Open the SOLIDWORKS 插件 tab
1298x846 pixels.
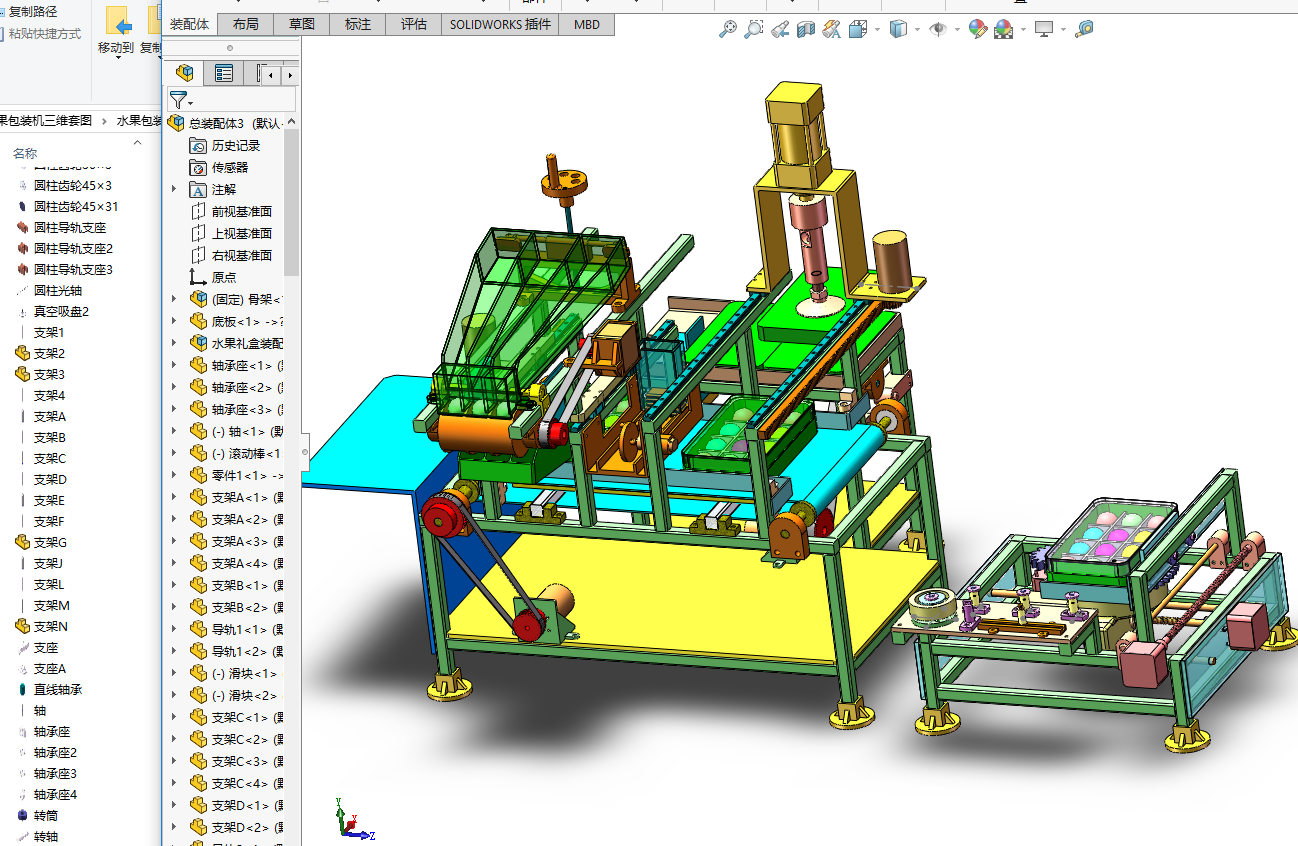click(499, 24)
